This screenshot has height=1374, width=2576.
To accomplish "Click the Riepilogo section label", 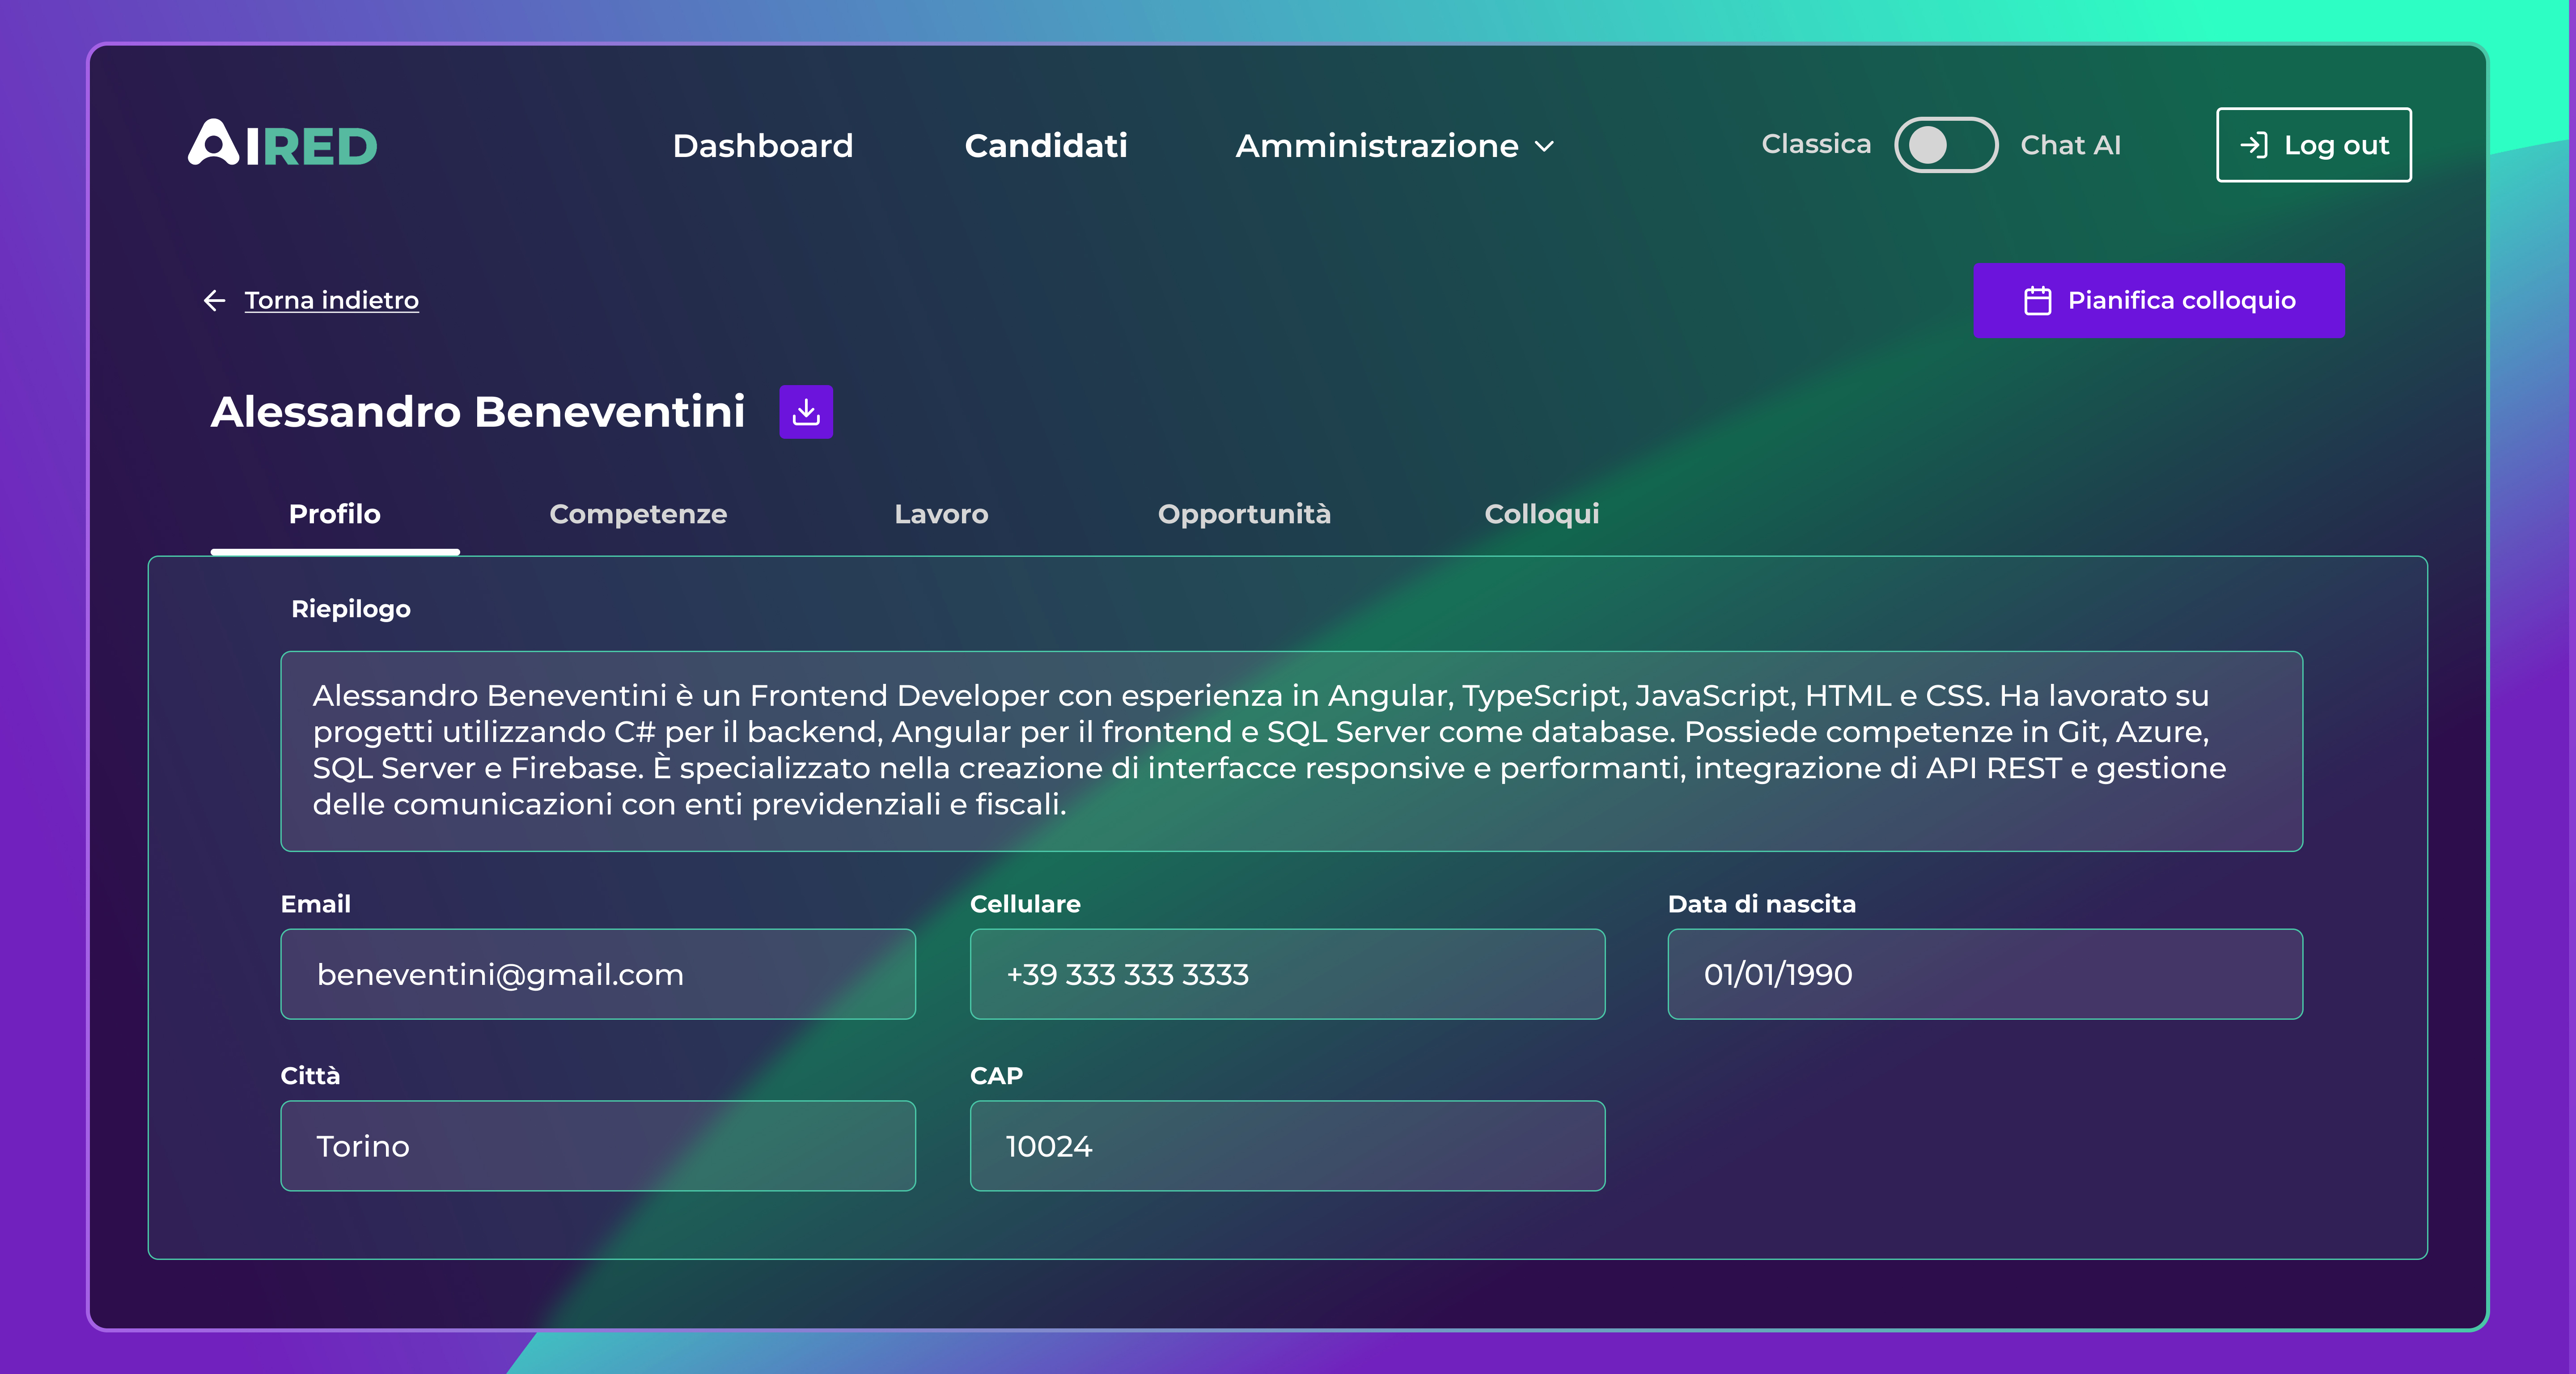I will click(x=351, y=609).
